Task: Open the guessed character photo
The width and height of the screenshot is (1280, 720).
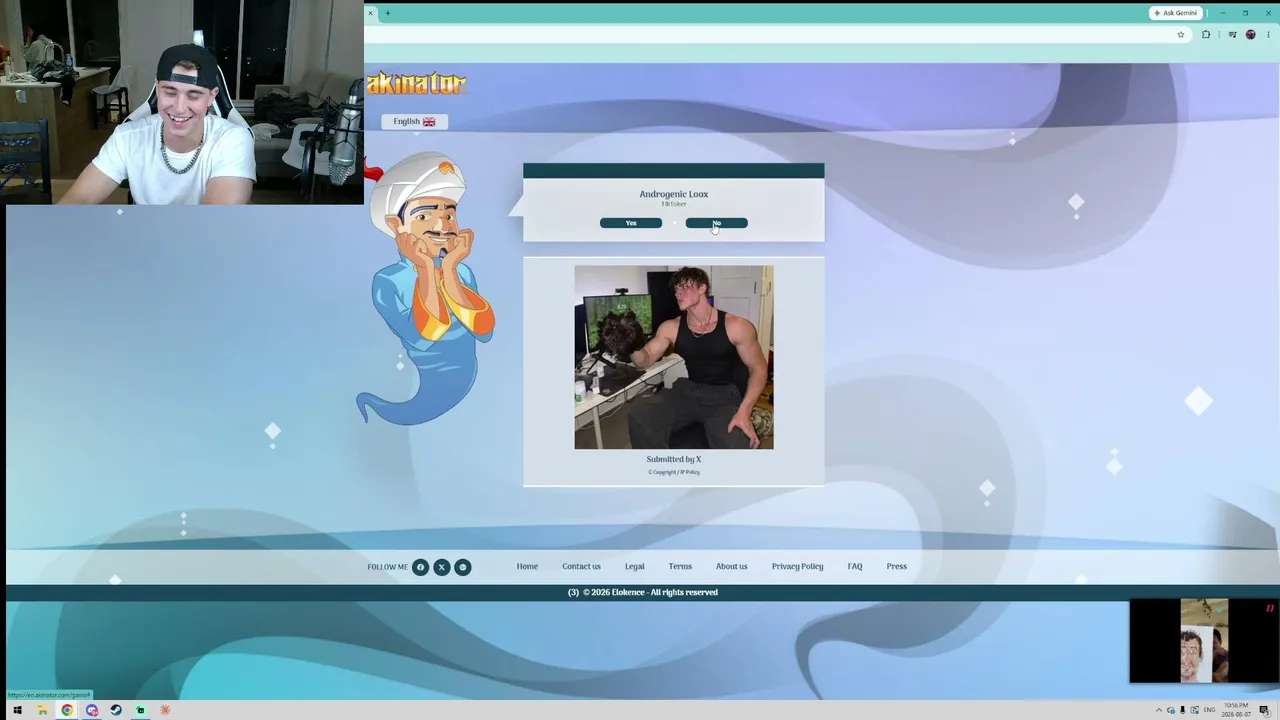Action: [x=674, y=357]
